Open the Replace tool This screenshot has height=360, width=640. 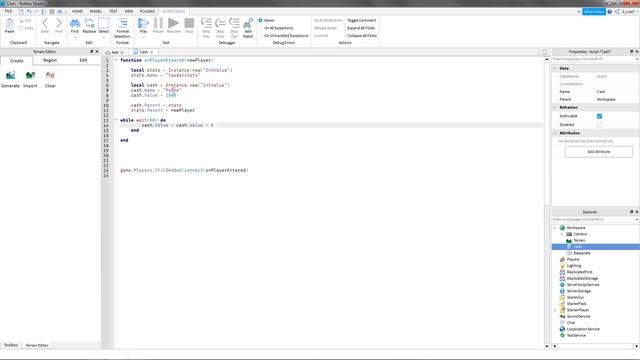(x=89, y=23)
